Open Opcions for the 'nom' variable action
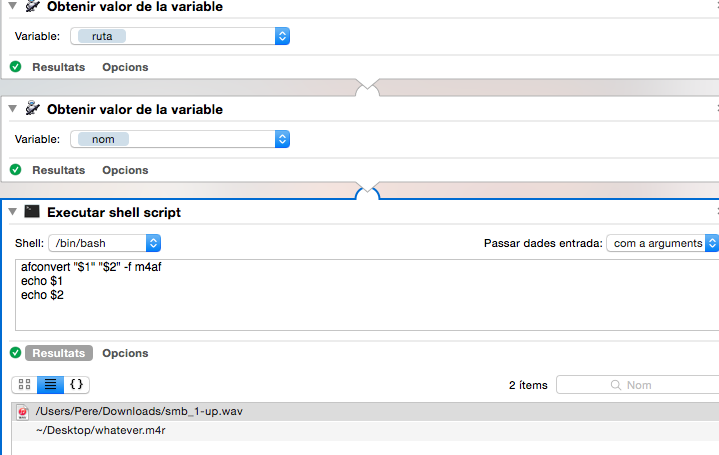Screen dimensions: 719x455 [x=125, y=170]
